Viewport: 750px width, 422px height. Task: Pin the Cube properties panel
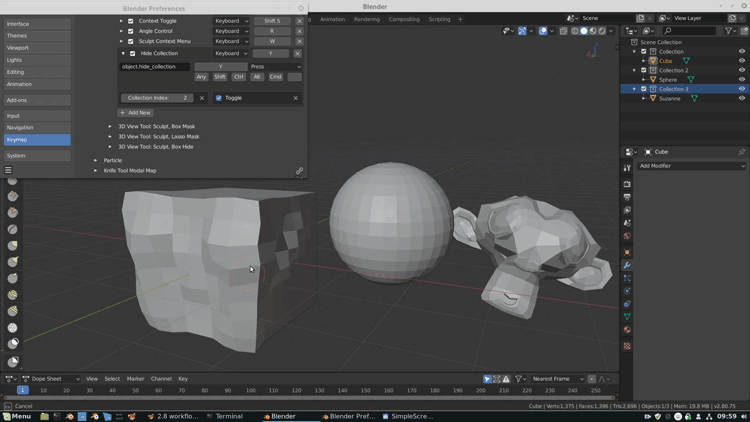(741, 152)
